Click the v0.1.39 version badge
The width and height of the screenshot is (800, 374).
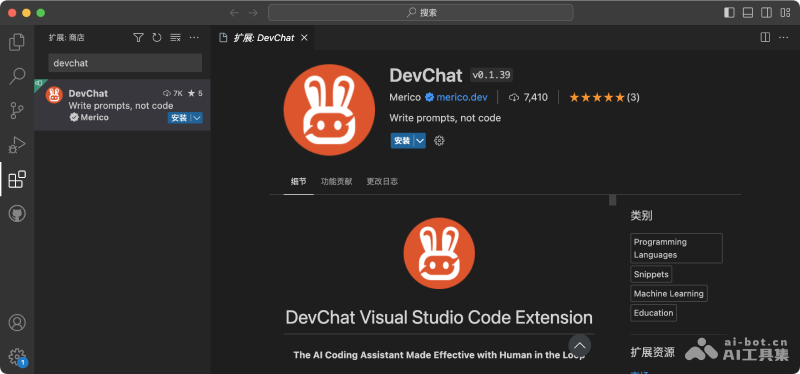[x=491, y=76]
